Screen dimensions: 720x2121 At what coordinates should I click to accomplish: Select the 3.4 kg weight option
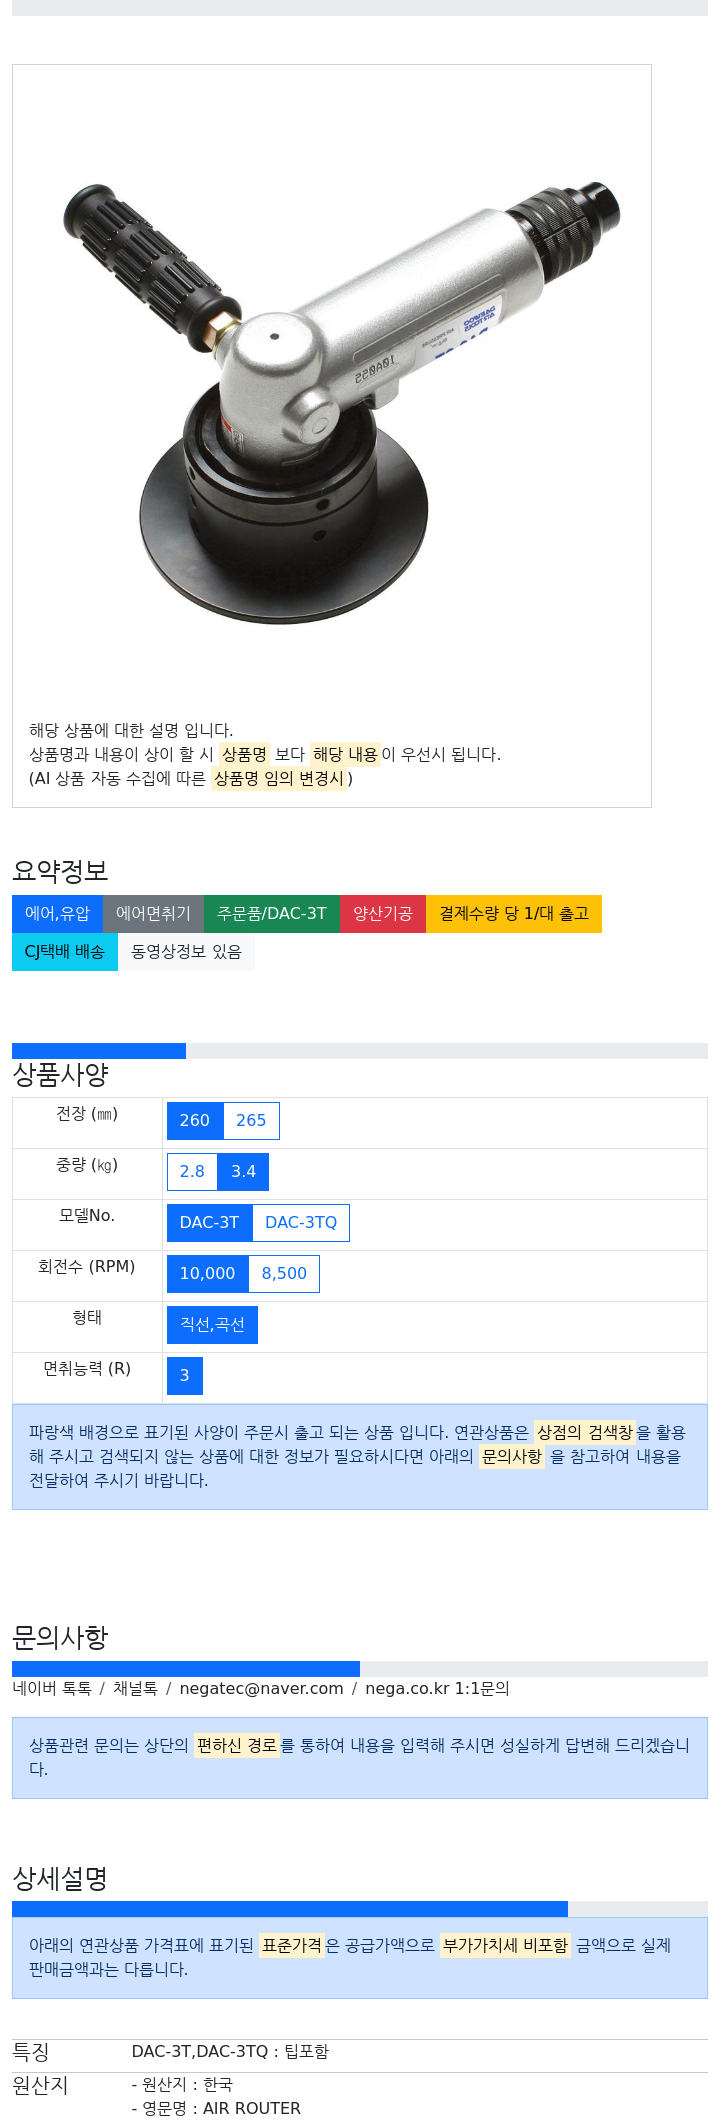click(244, 1172)
